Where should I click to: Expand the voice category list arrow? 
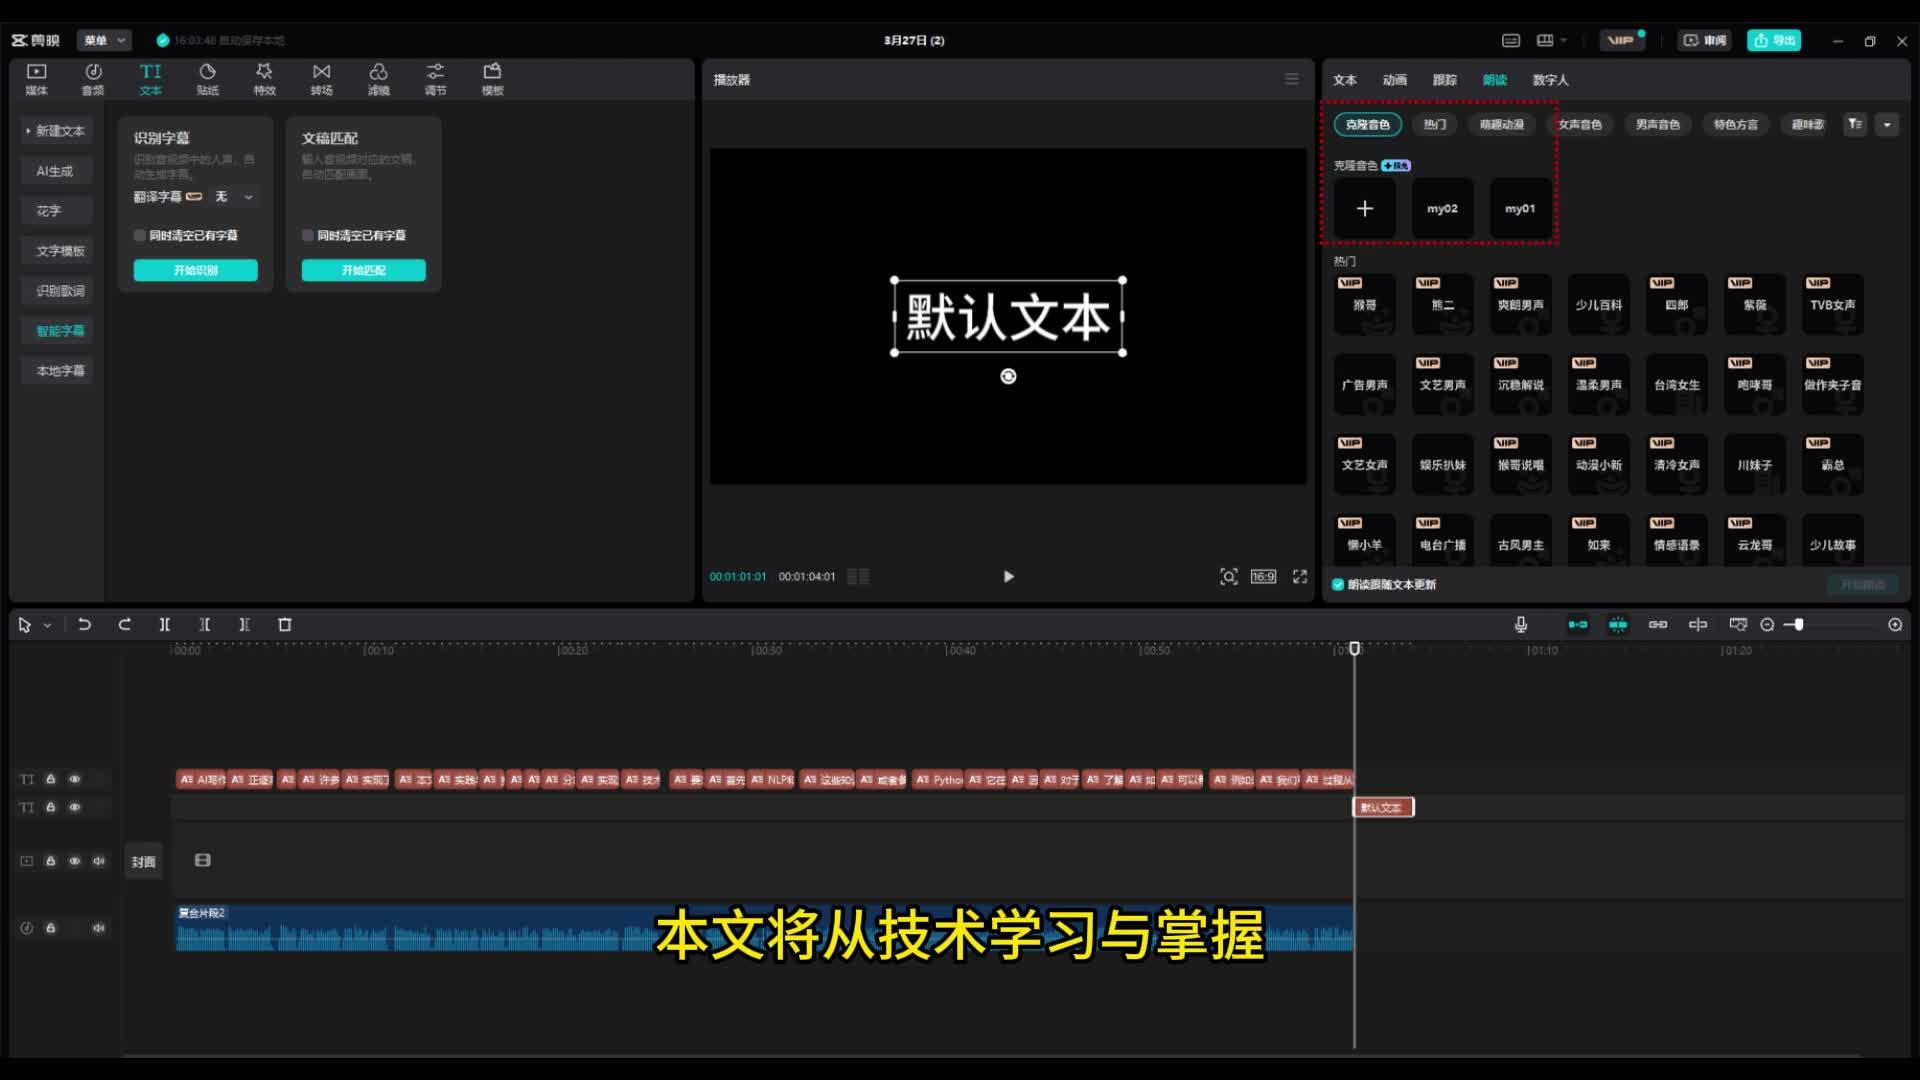coord(1887,125)
